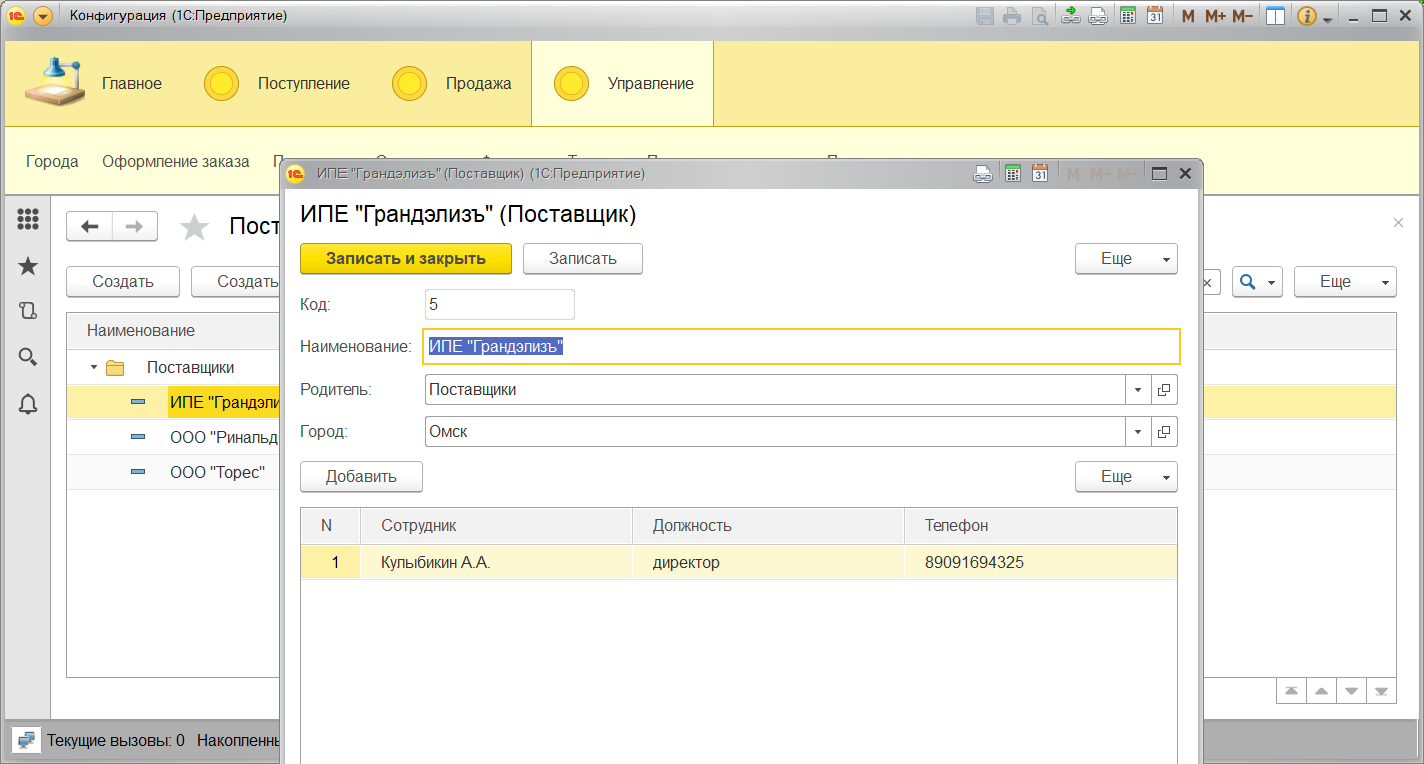Open the Город value form button

[x=1165, y=432]
